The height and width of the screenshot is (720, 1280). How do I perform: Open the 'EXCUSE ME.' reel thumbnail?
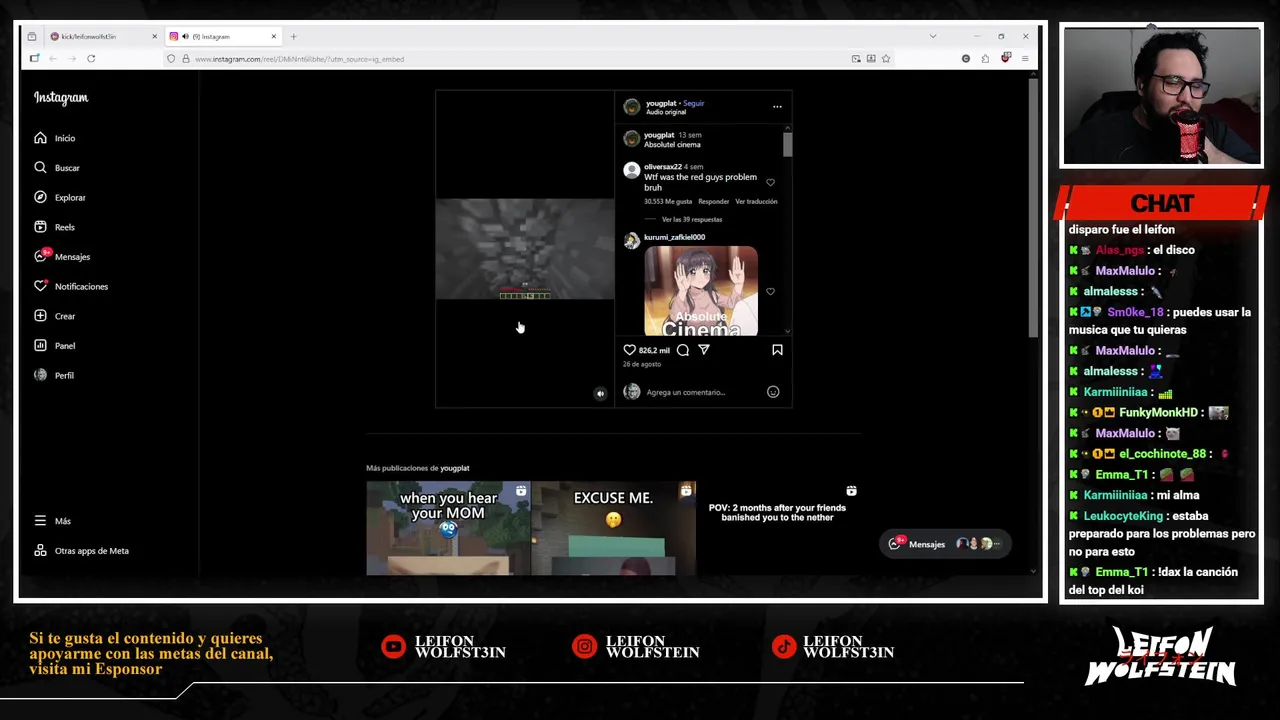point(613,528)
